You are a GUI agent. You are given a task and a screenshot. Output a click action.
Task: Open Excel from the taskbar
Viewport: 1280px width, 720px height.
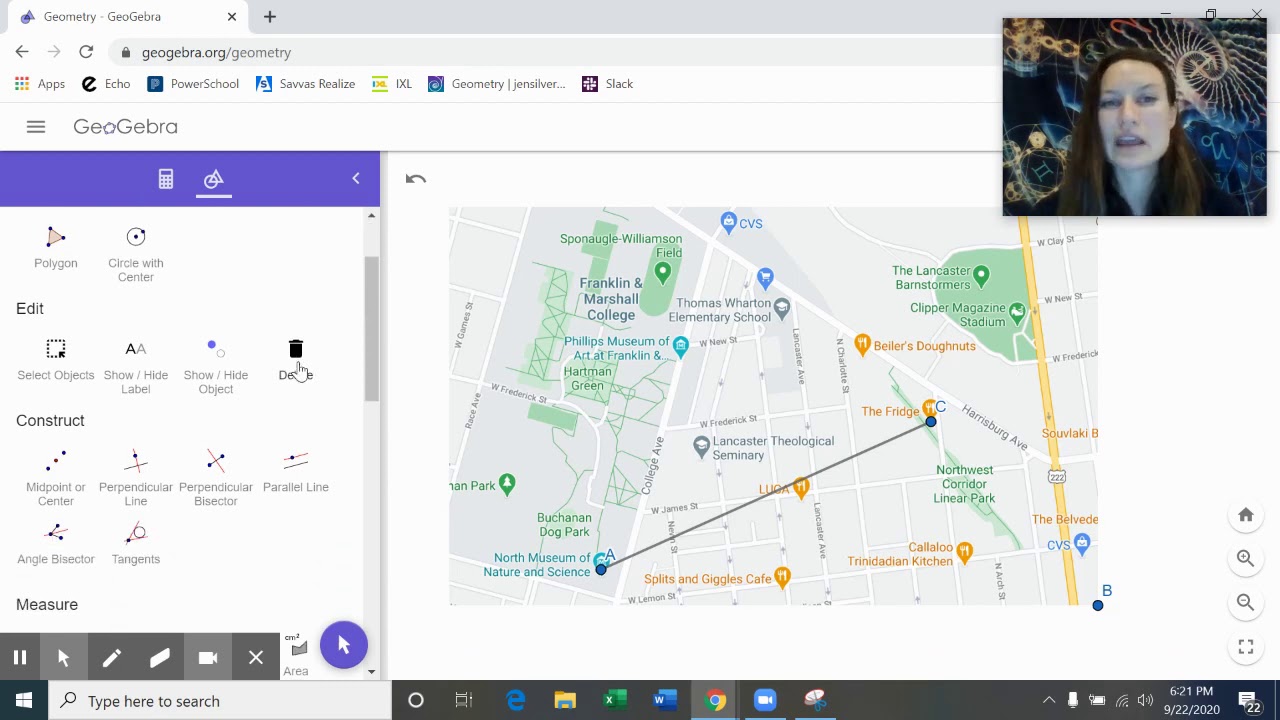[x=615, y=701]
